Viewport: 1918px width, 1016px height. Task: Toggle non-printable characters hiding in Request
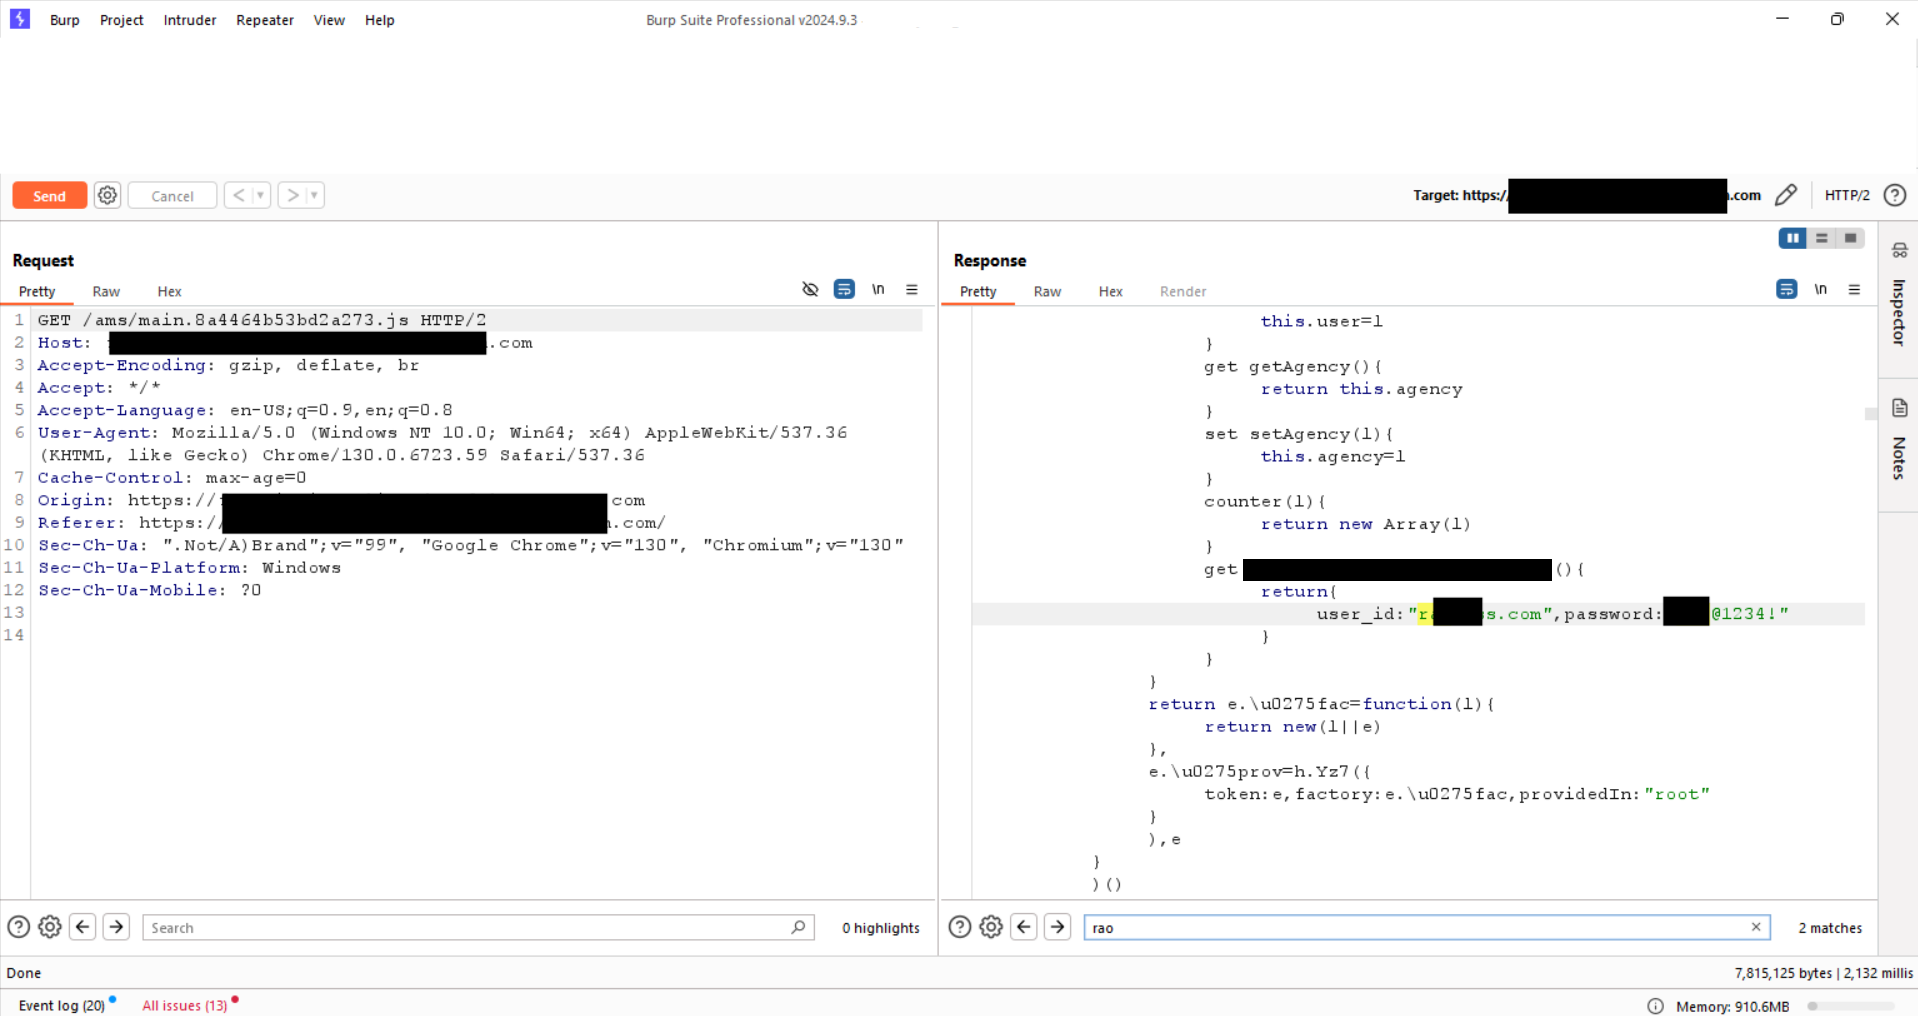click(x=810, y=289)
